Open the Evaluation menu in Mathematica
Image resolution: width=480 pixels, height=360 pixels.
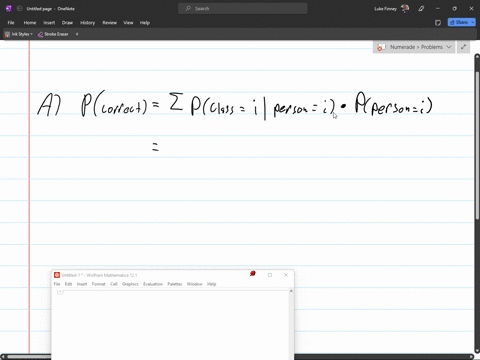153,284
